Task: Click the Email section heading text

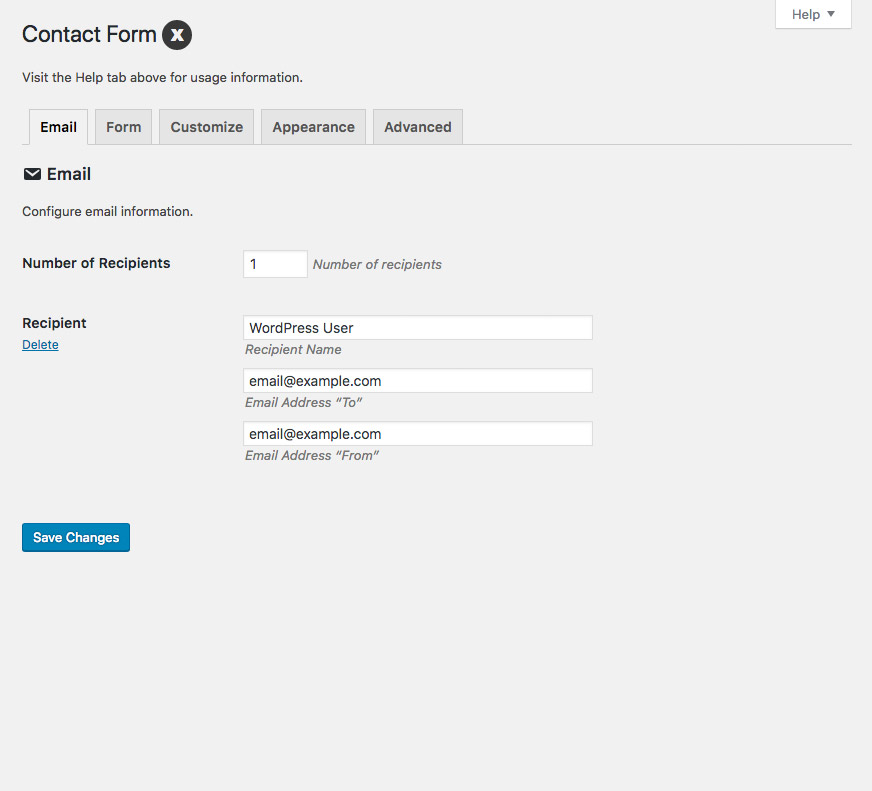Action: 69,174
